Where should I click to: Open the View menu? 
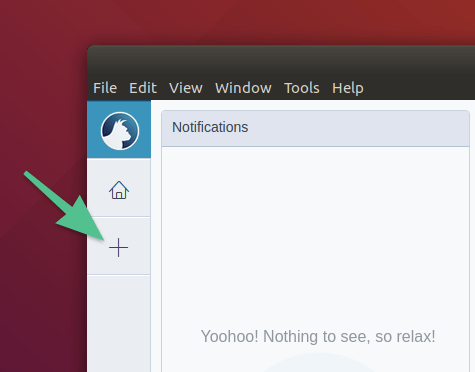click(x=186, y=88)
